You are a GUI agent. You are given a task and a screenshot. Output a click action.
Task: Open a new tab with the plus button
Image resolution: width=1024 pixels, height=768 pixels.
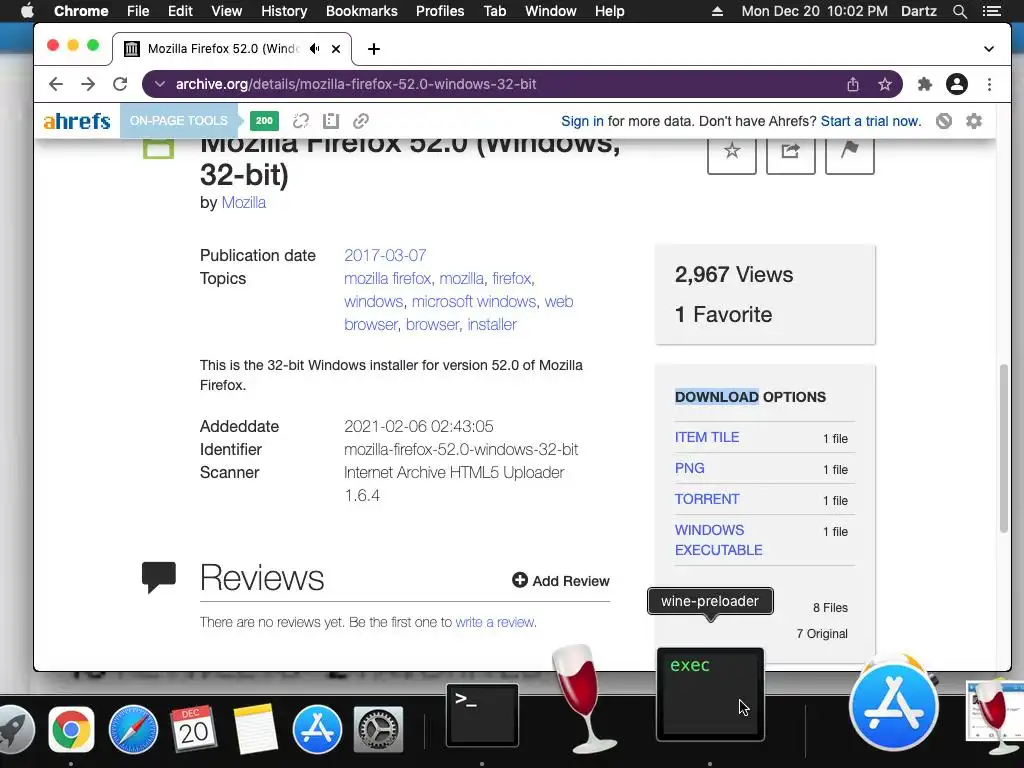374,49
